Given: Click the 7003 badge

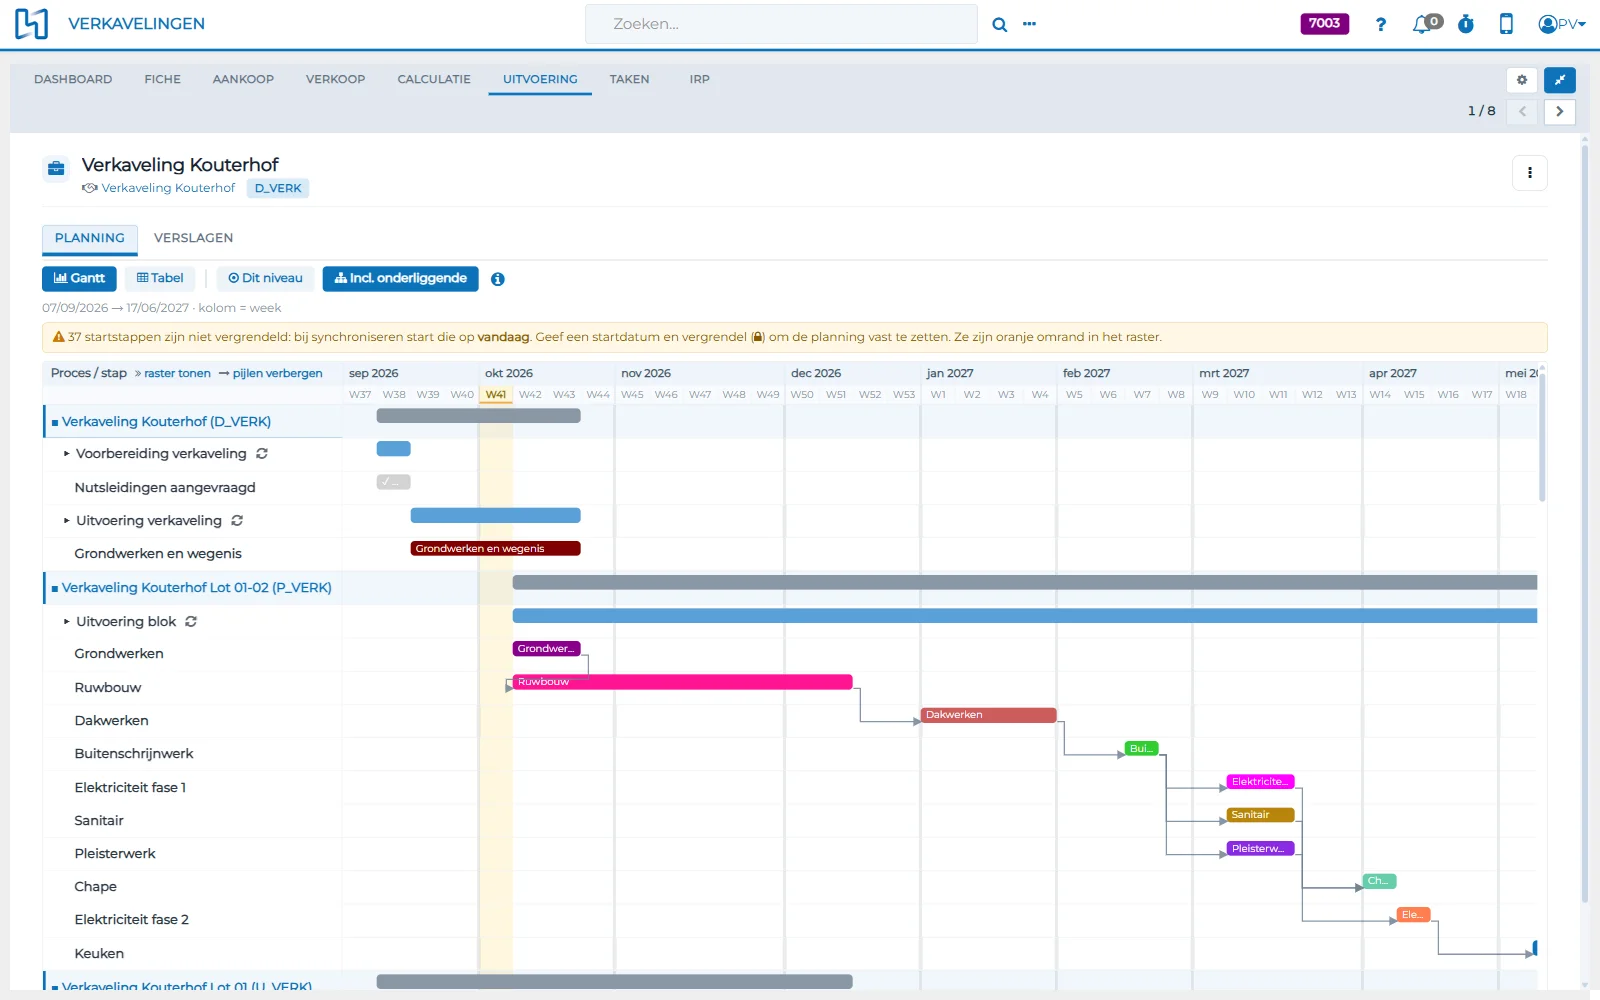Looking at the screenshot, I should 1324,24.
